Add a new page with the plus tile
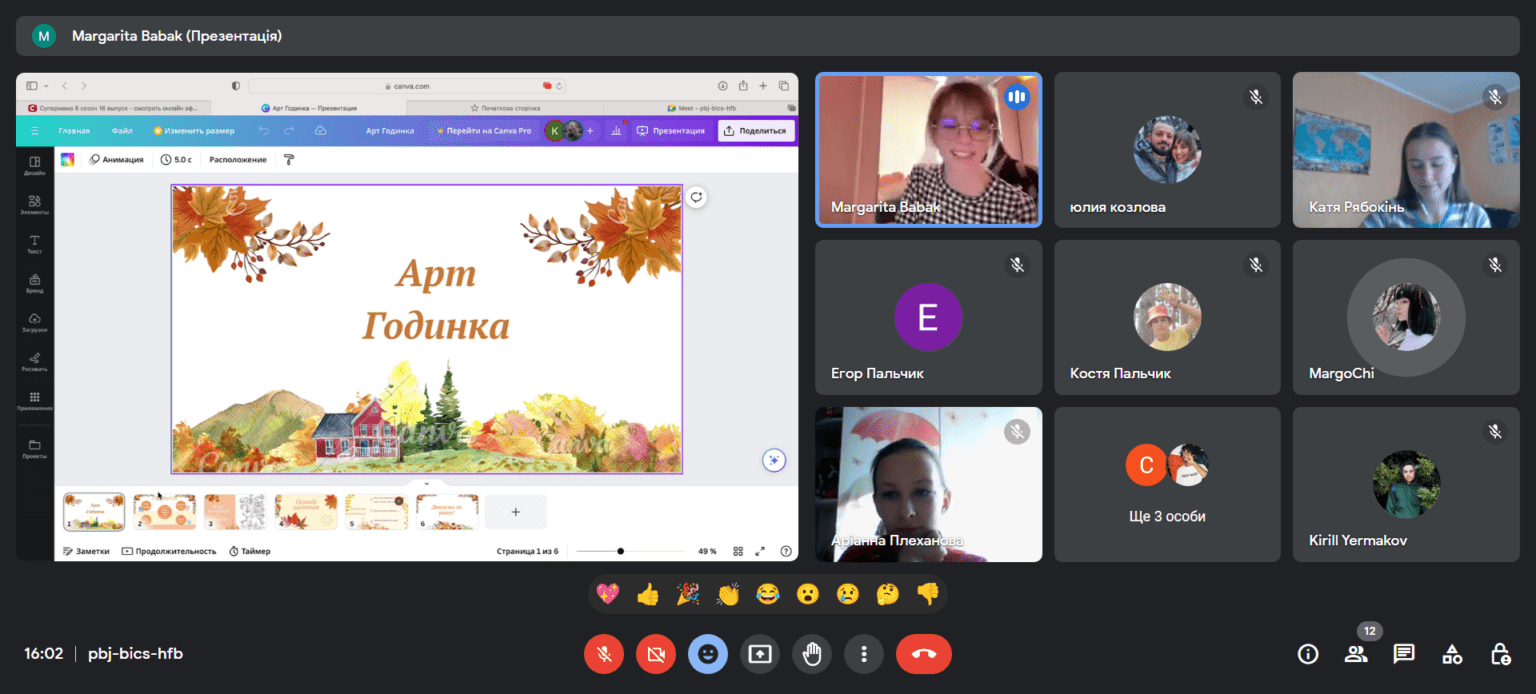 516,511
